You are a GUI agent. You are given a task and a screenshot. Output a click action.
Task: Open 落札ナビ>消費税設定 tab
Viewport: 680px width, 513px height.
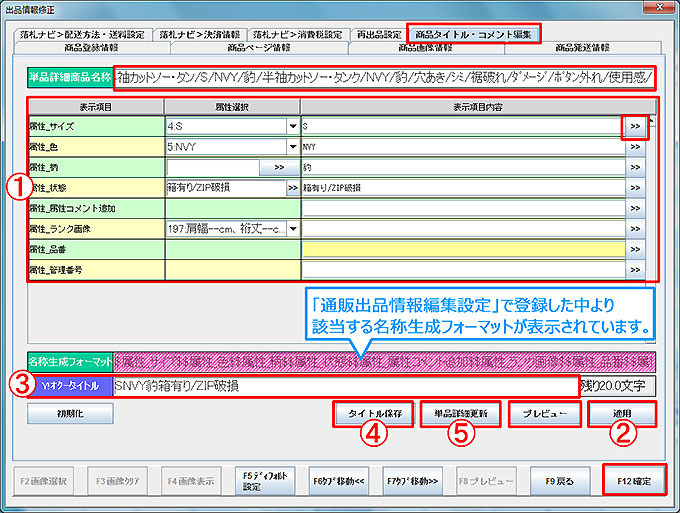click(x=298, y=35)
